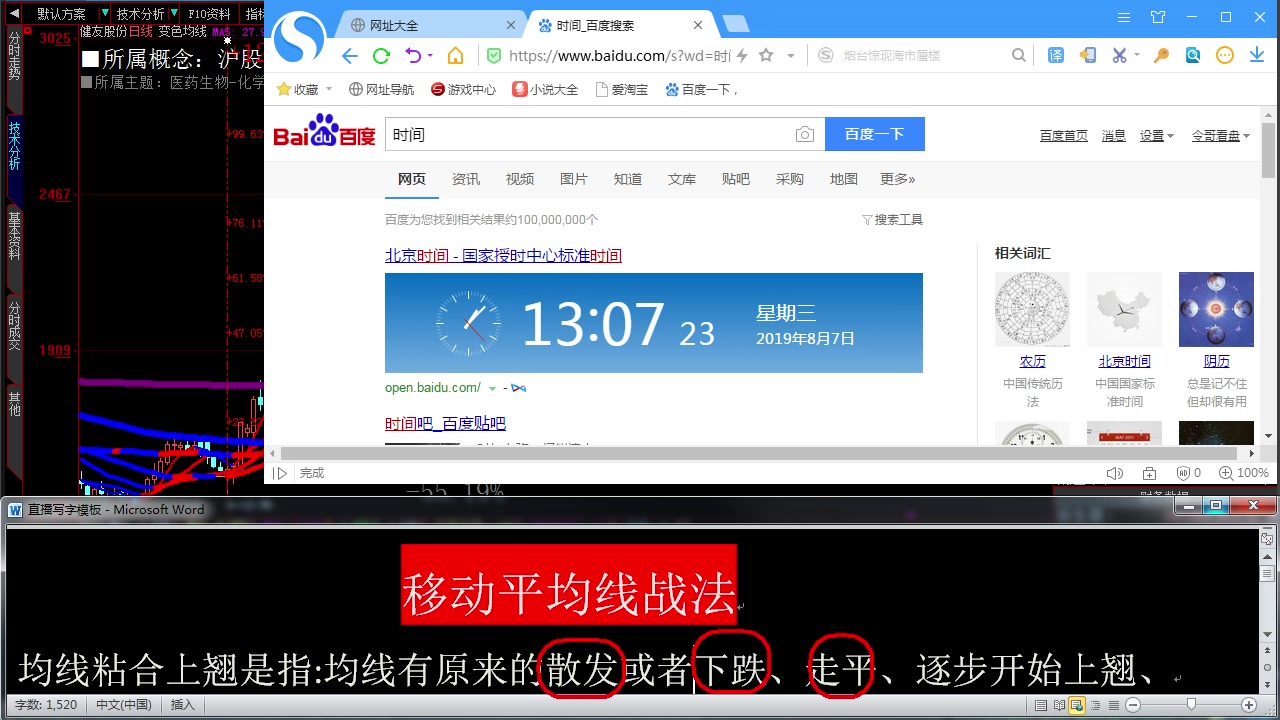Image resolution: width=1280 pixels, height=720 pixels.
Task: Go back with the browser back arrow
Action: click(x=349, y=56)
